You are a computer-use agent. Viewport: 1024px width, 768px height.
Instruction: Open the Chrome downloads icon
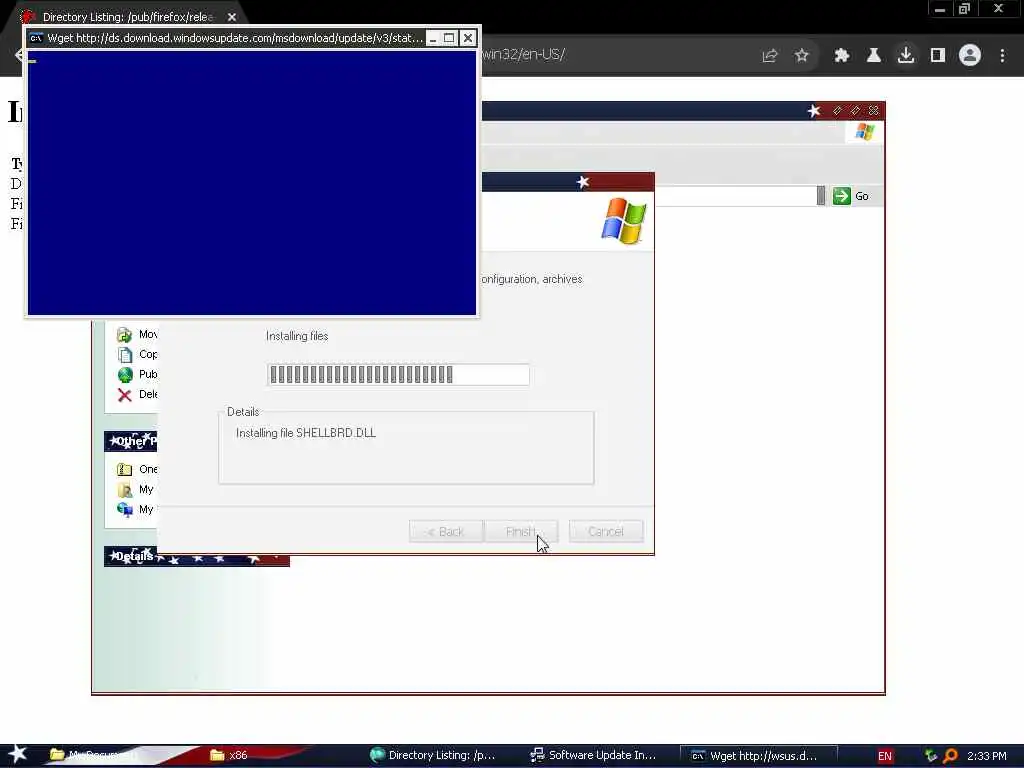[x=906, y=56]
